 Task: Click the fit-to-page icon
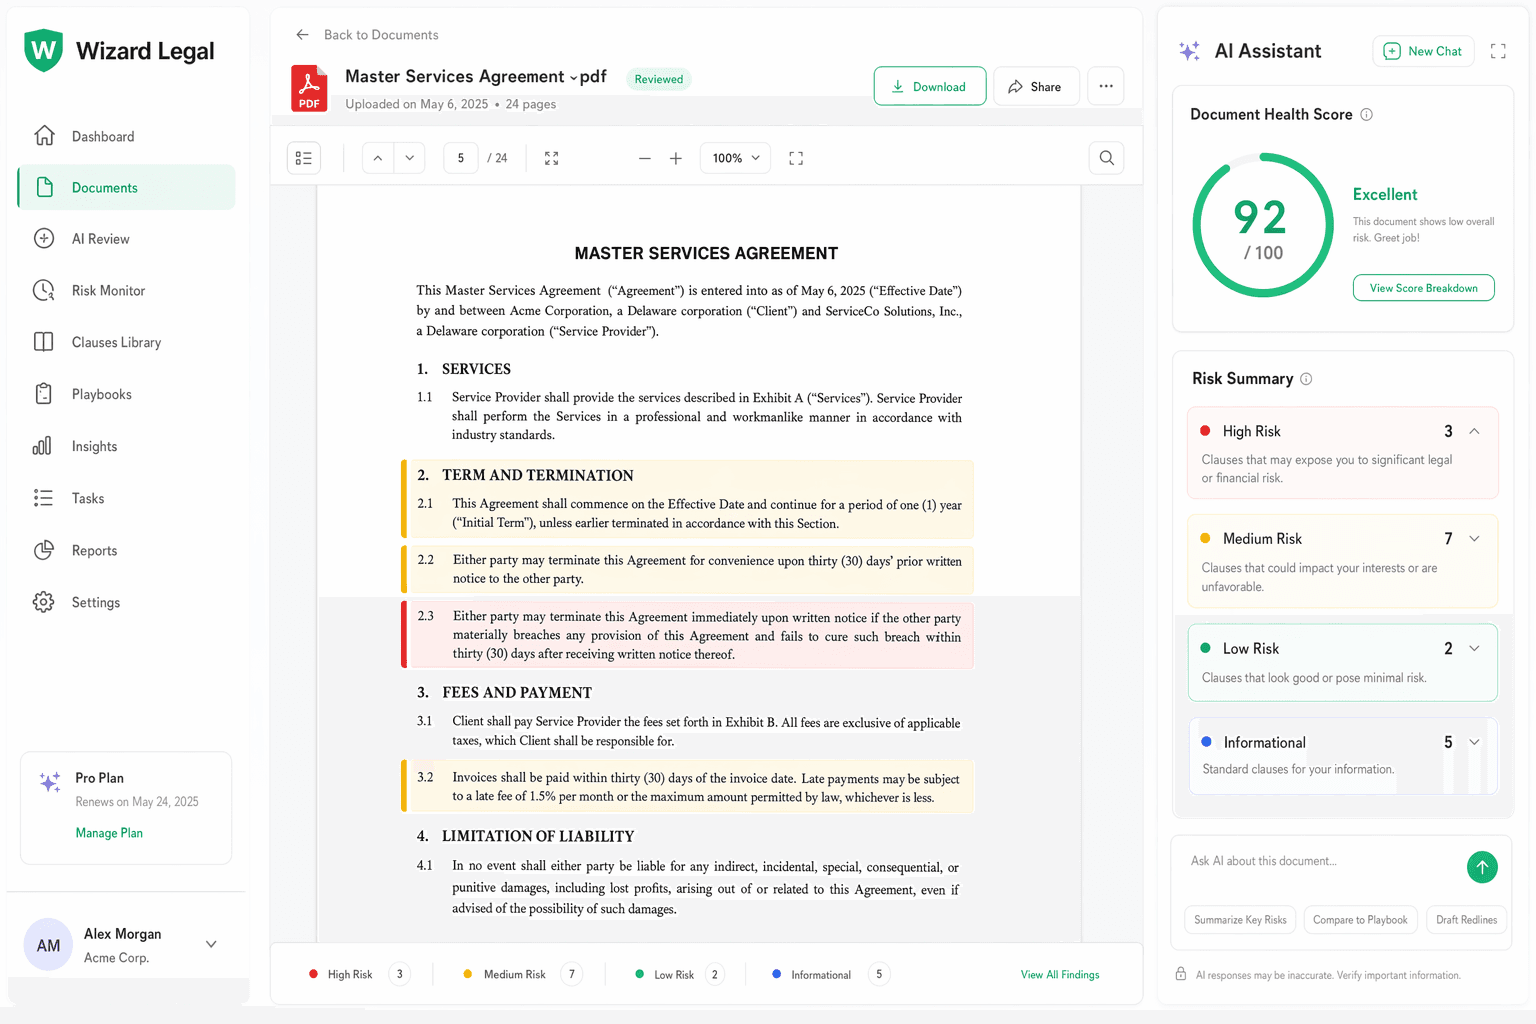click(551, 158)
